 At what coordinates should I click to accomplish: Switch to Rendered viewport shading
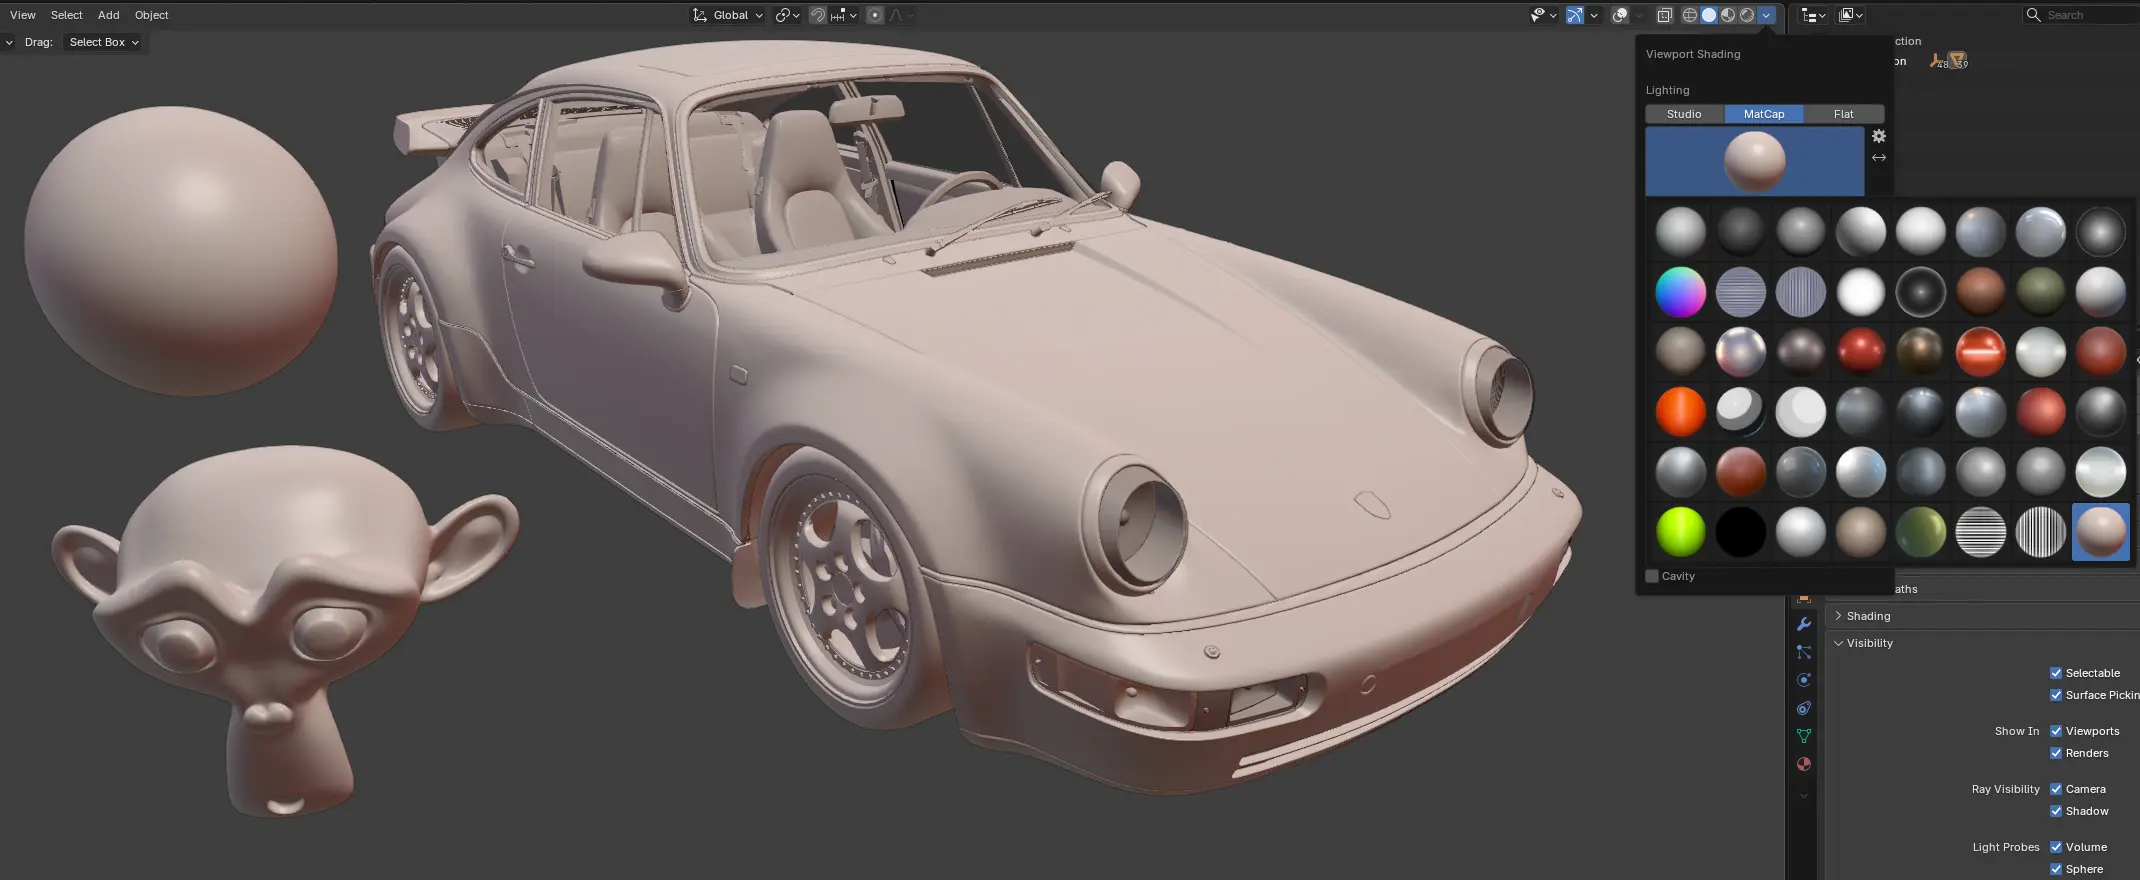1747,15
